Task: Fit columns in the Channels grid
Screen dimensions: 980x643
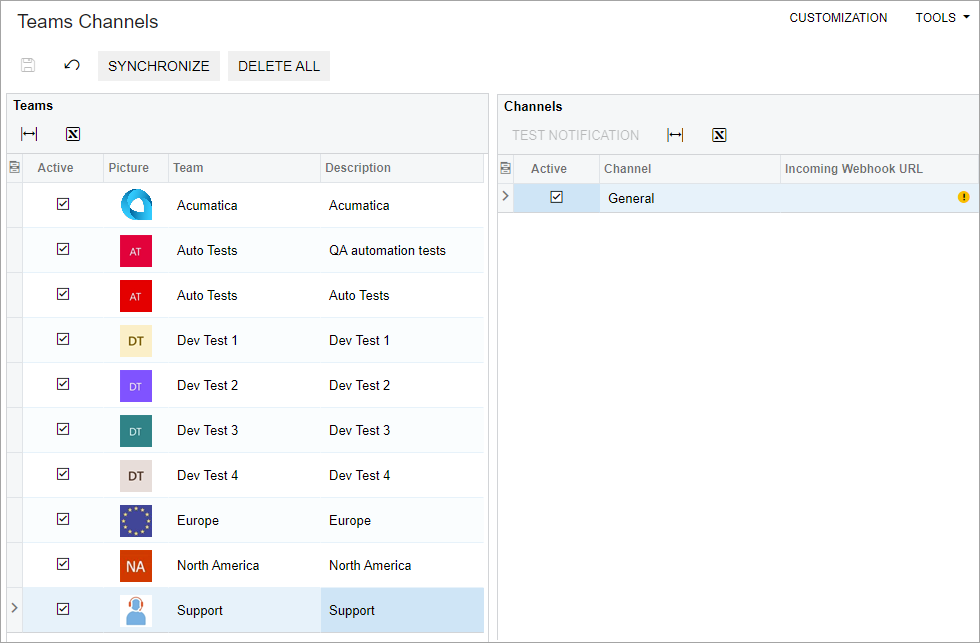Action: pos(675,135)
